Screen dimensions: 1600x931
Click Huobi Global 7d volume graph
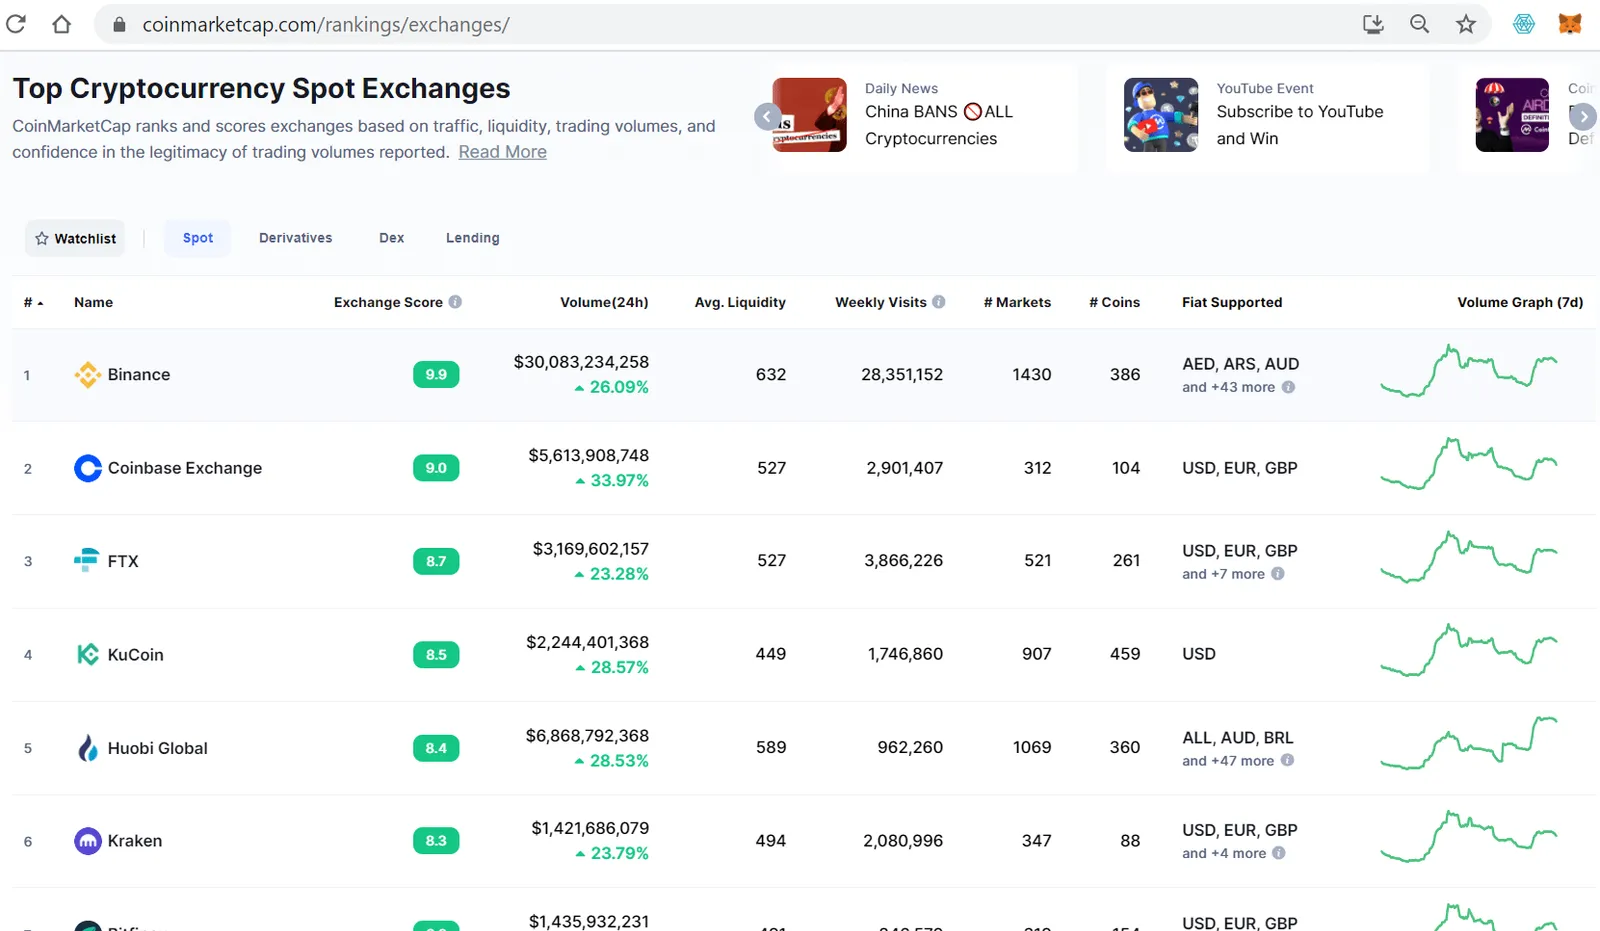(1469, 743)
